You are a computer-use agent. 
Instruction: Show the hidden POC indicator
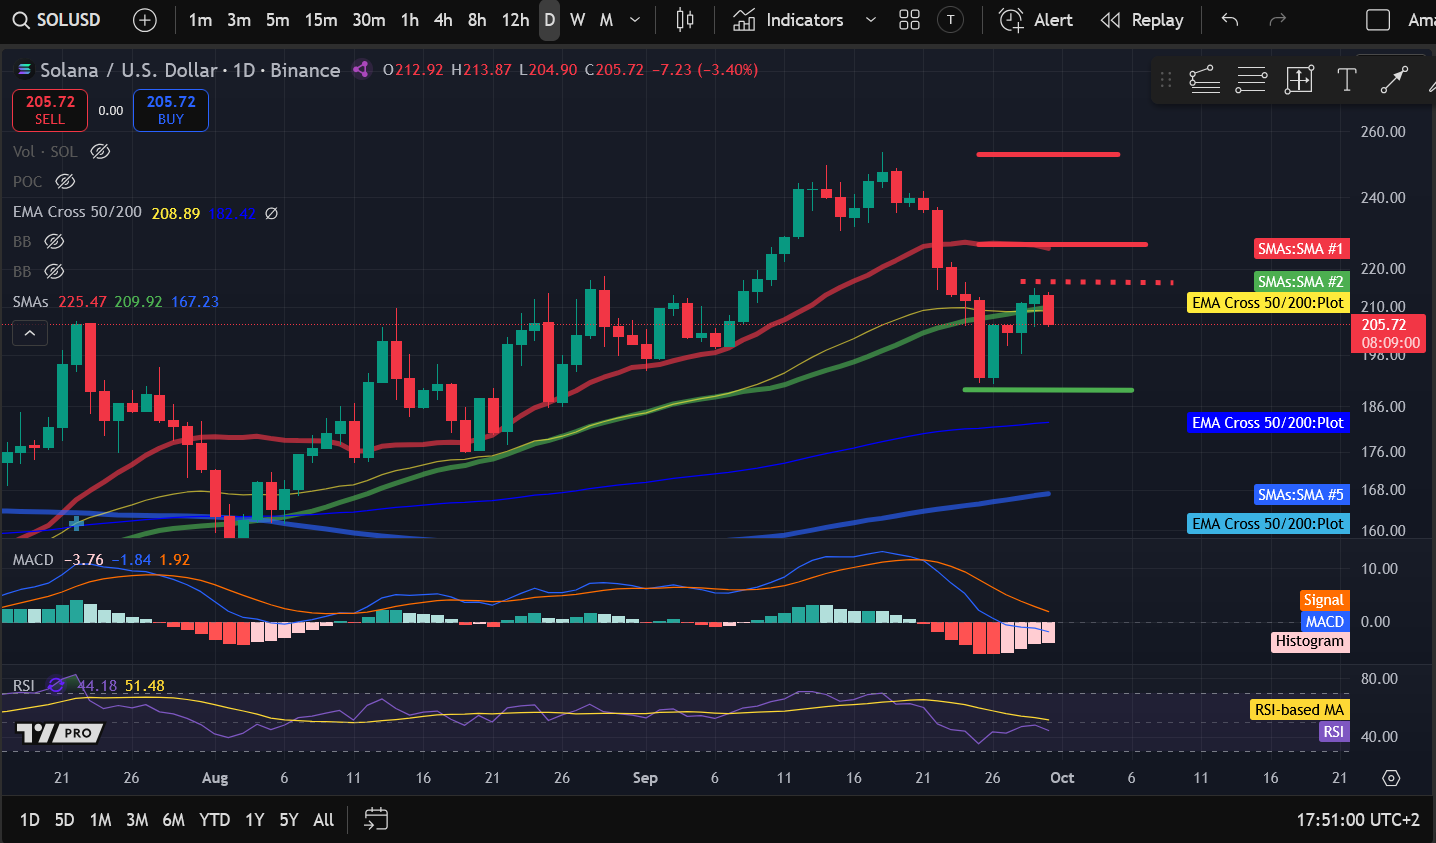(x=65, y=181)
